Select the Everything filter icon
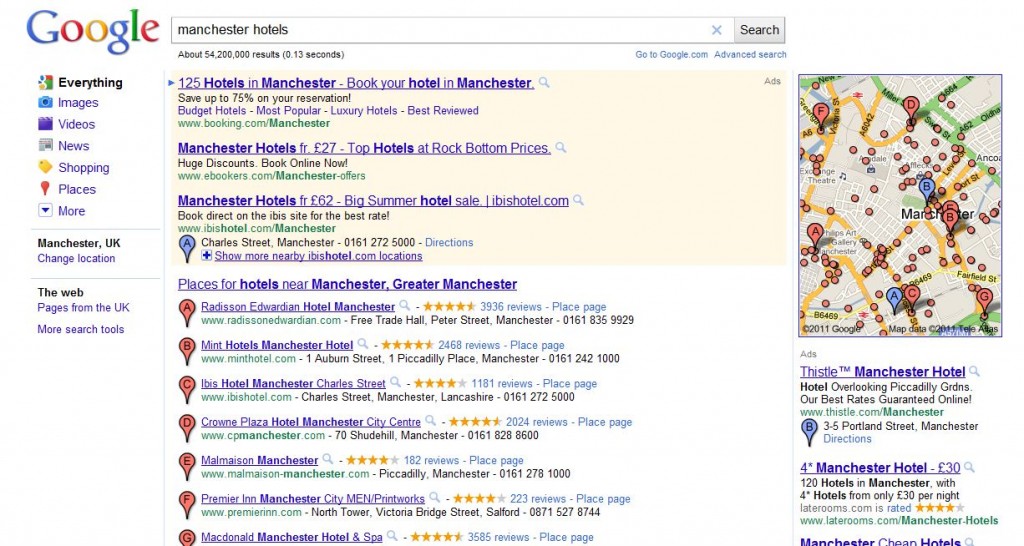 [x=45, y=82]
